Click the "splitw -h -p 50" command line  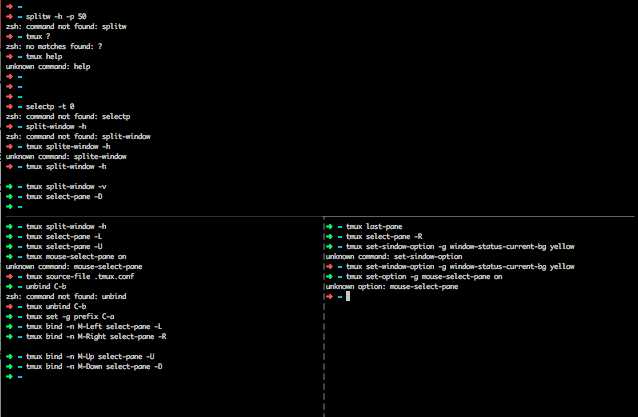tap(56, 16)
